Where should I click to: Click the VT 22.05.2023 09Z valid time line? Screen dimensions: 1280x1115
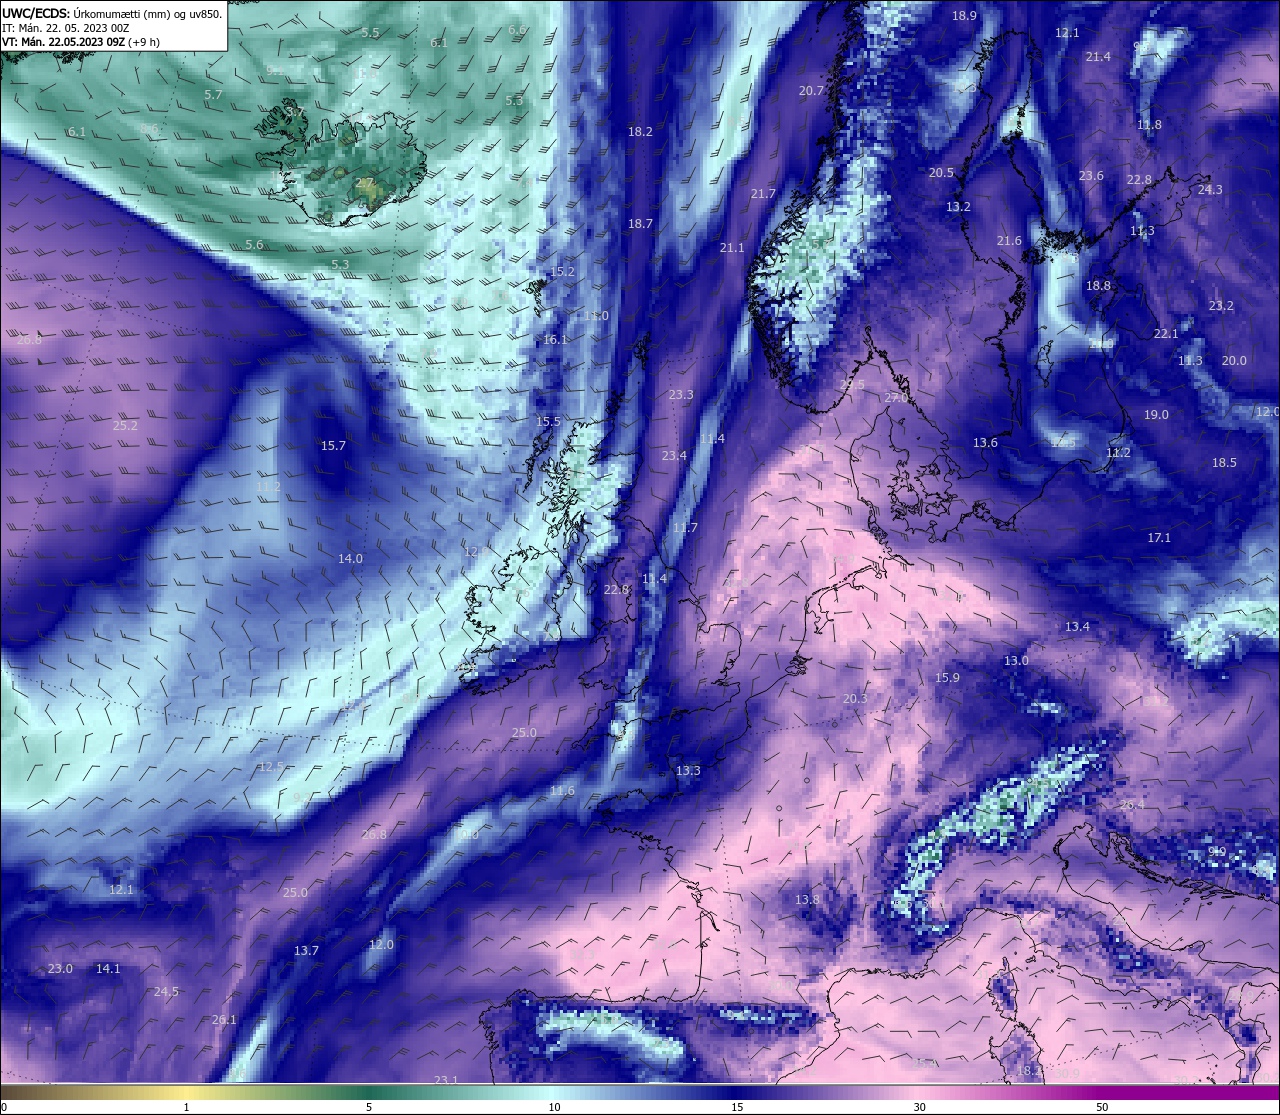pyautogui.click(x=81, y=42)
